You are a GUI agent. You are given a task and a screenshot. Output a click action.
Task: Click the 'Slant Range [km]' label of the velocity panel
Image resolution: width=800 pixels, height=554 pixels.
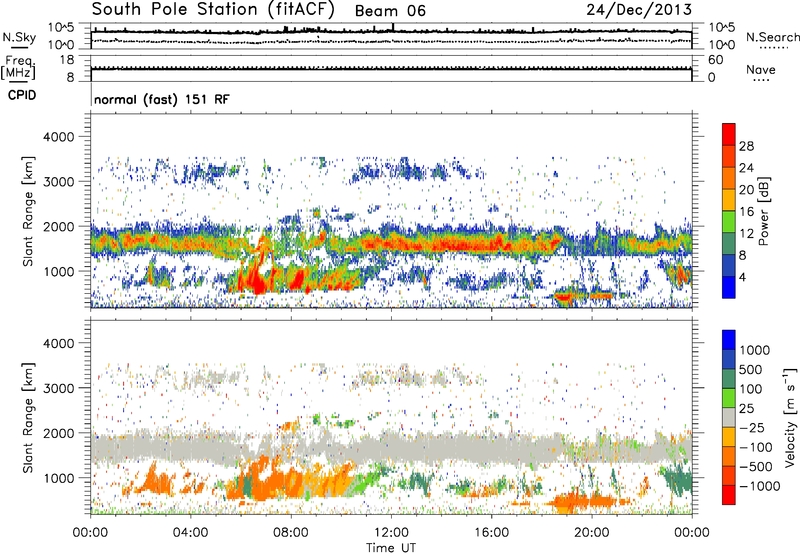point(27,417)
